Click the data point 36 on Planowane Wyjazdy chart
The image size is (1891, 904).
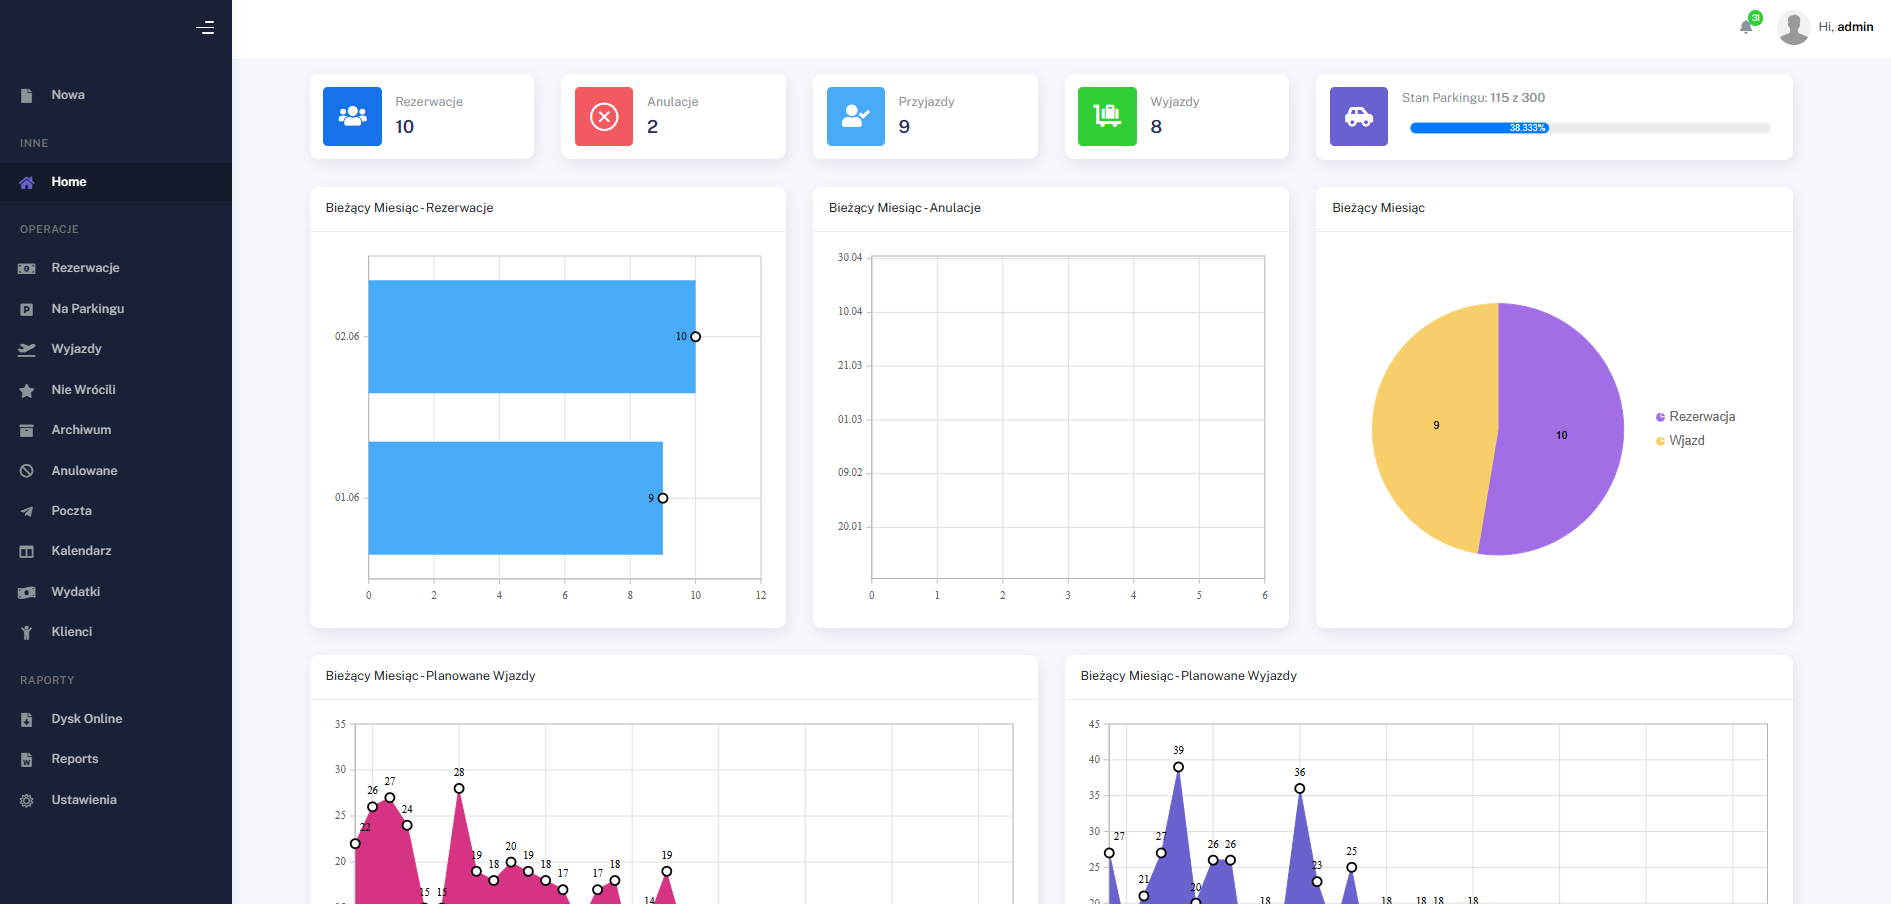click(1300, 789)
